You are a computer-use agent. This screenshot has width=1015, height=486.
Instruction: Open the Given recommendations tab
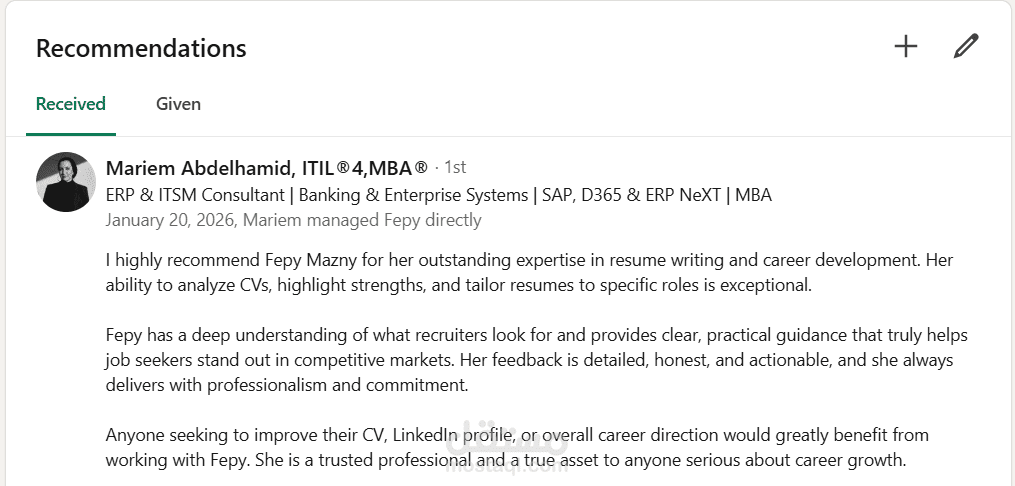tap(178, 104)
